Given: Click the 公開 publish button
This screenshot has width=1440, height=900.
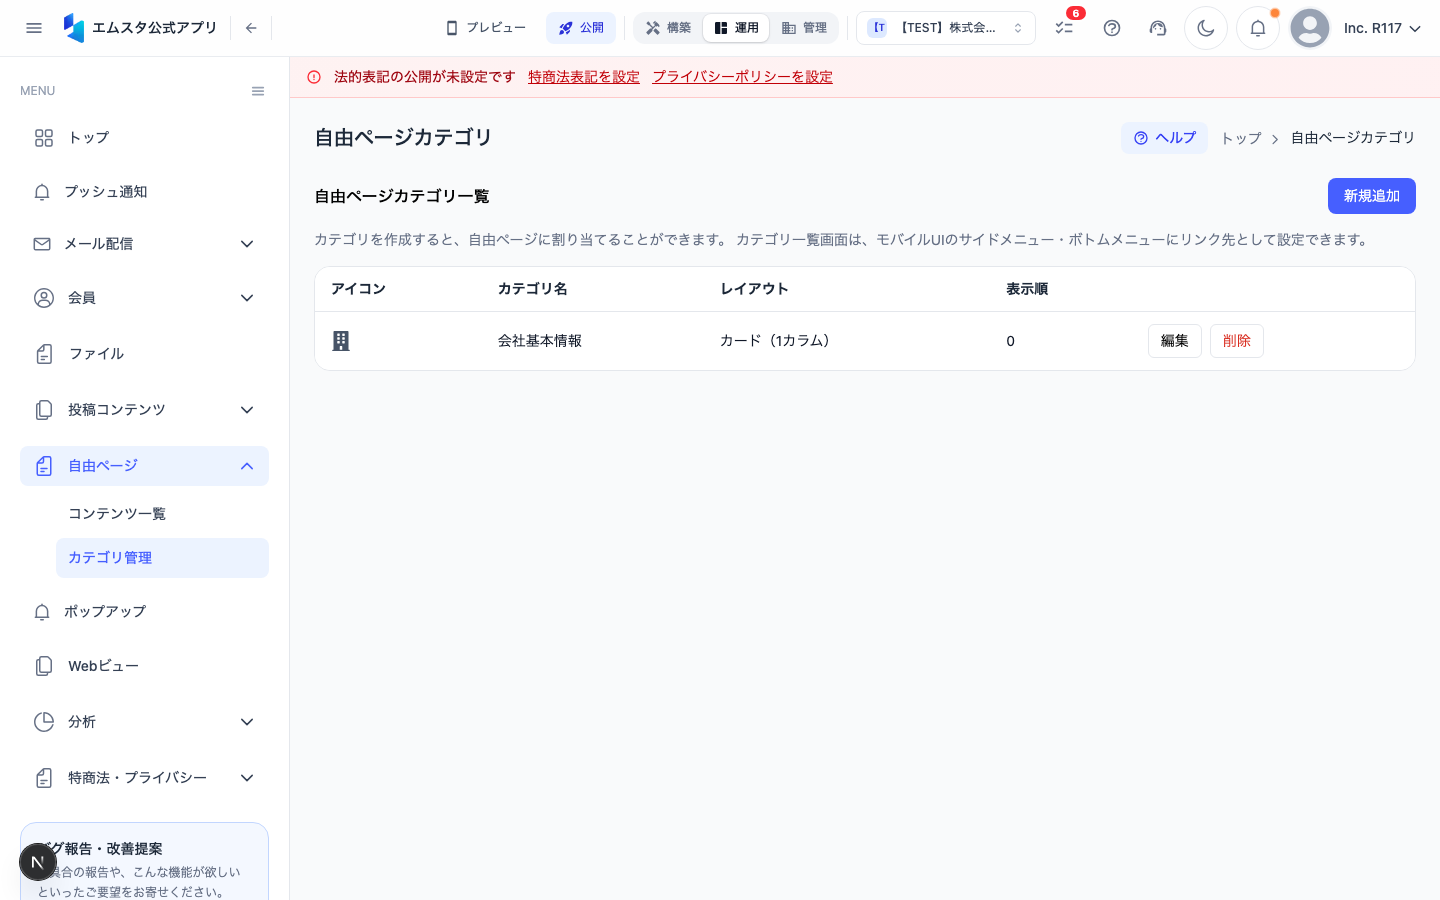Looking at the screenshot, I should coord(581,28).
